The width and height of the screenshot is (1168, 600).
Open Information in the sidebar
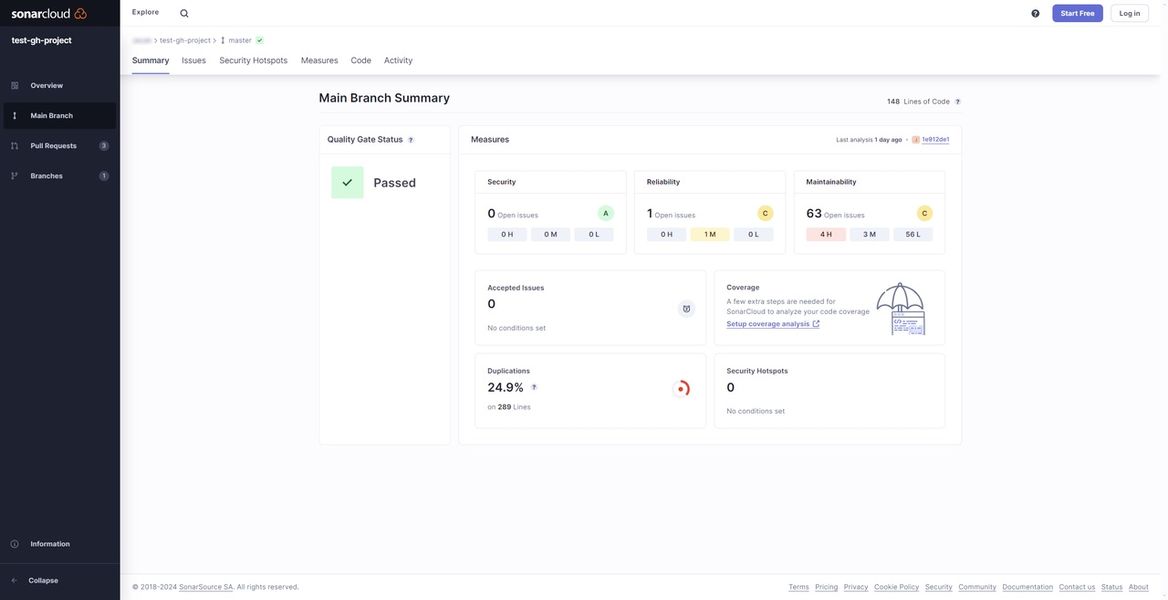(x=60, y=544)
